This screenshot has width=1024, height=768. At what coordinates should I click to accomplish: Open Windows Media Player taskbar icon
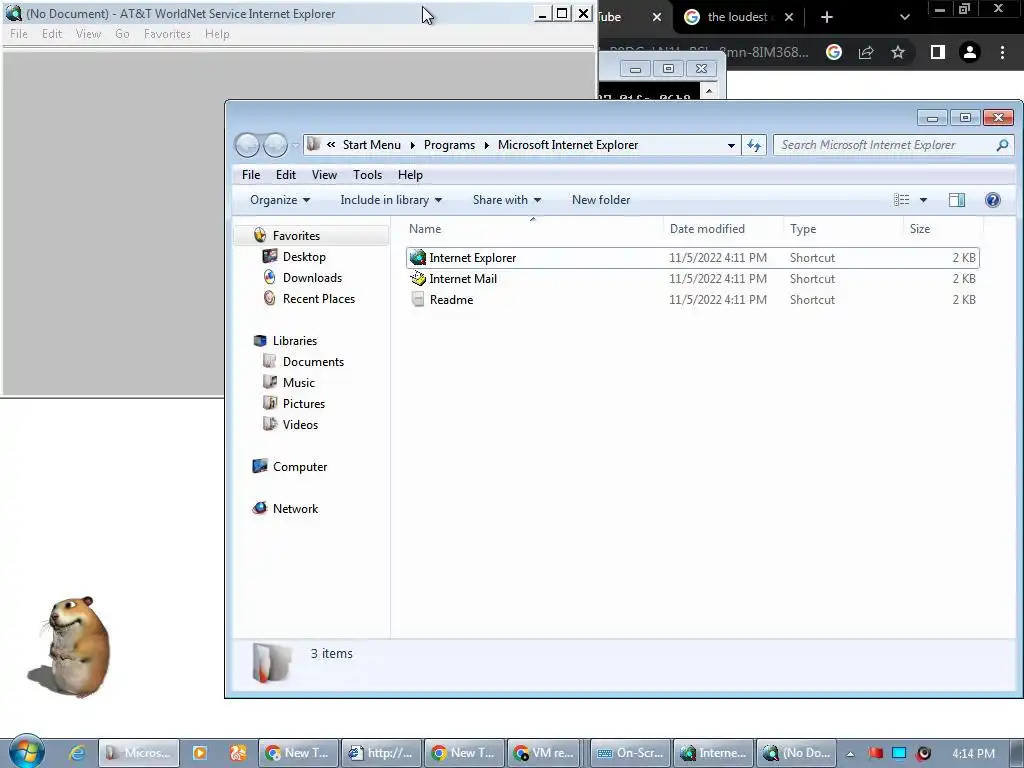coord(200,753)
